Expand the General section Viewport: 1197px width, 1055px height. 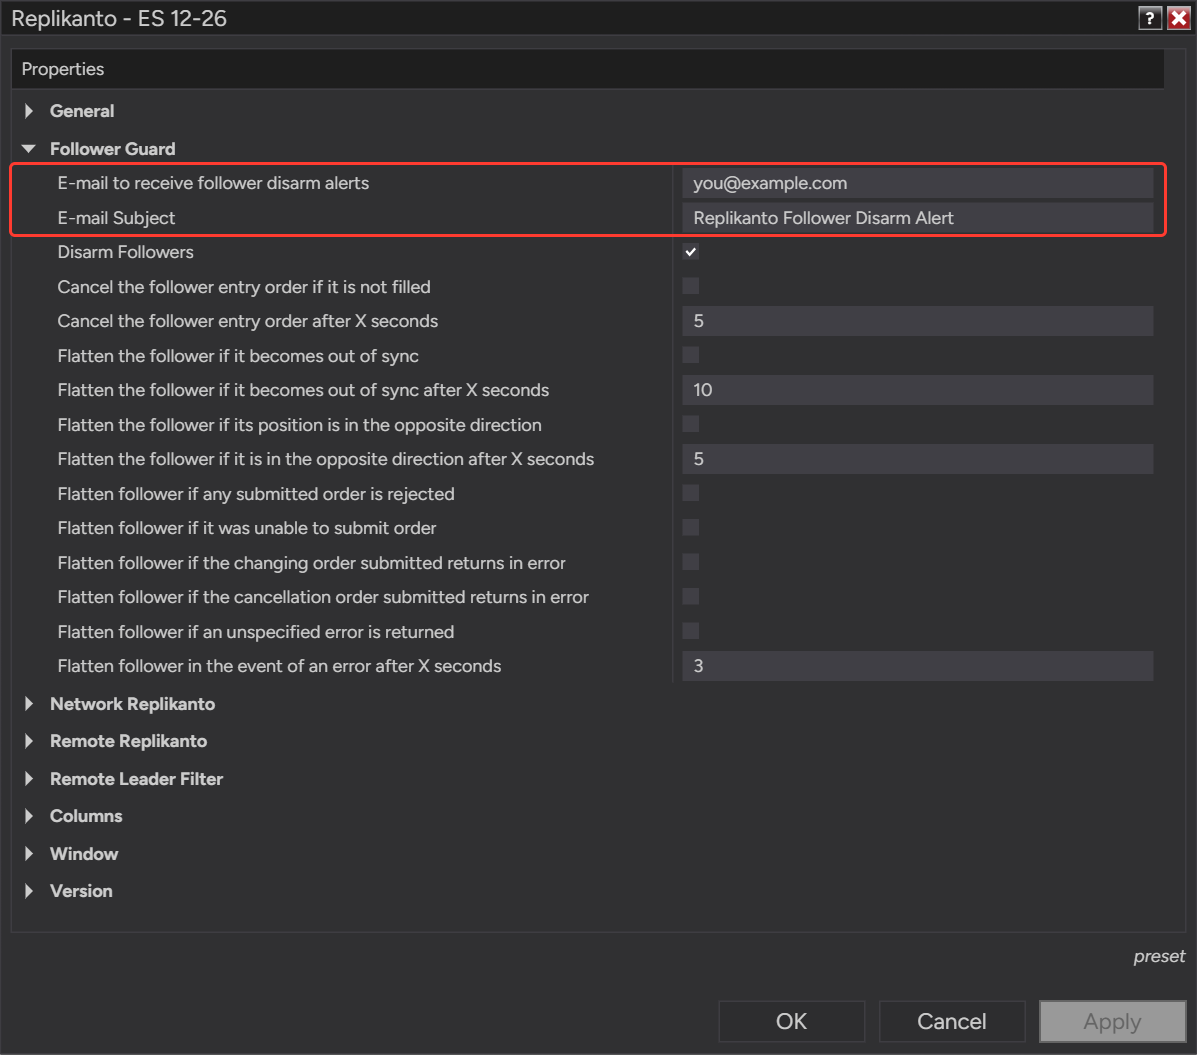click(29, 111)
